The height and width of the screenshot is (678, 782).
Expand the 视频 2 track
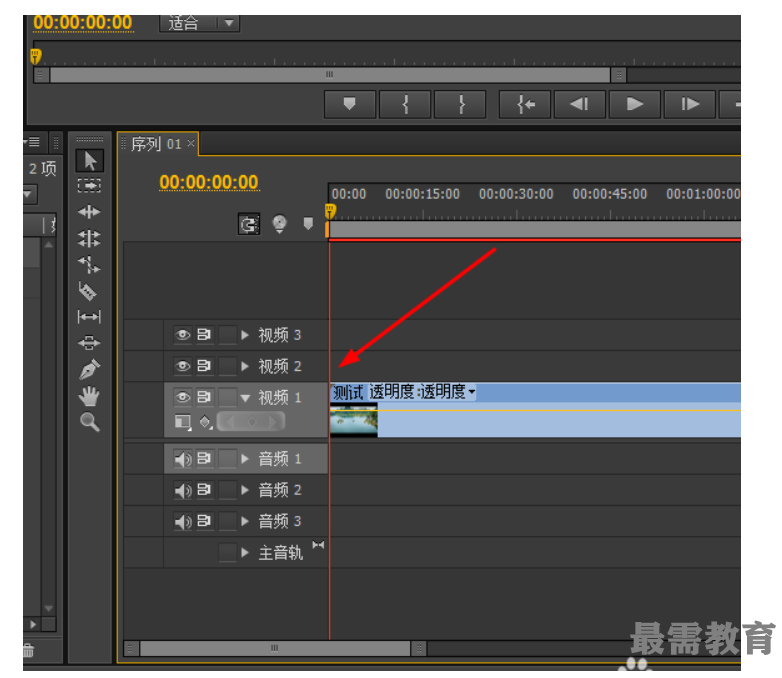(245, 366)
